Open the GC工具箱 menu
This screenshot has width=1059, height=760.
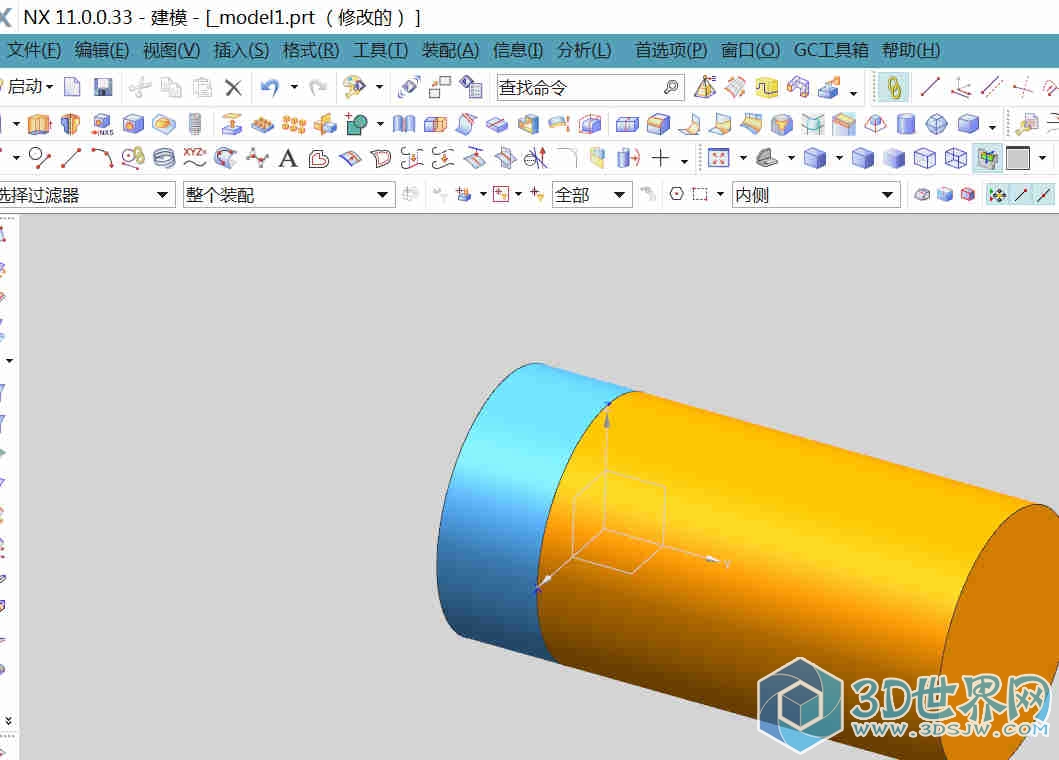click(x=831, y=51)
